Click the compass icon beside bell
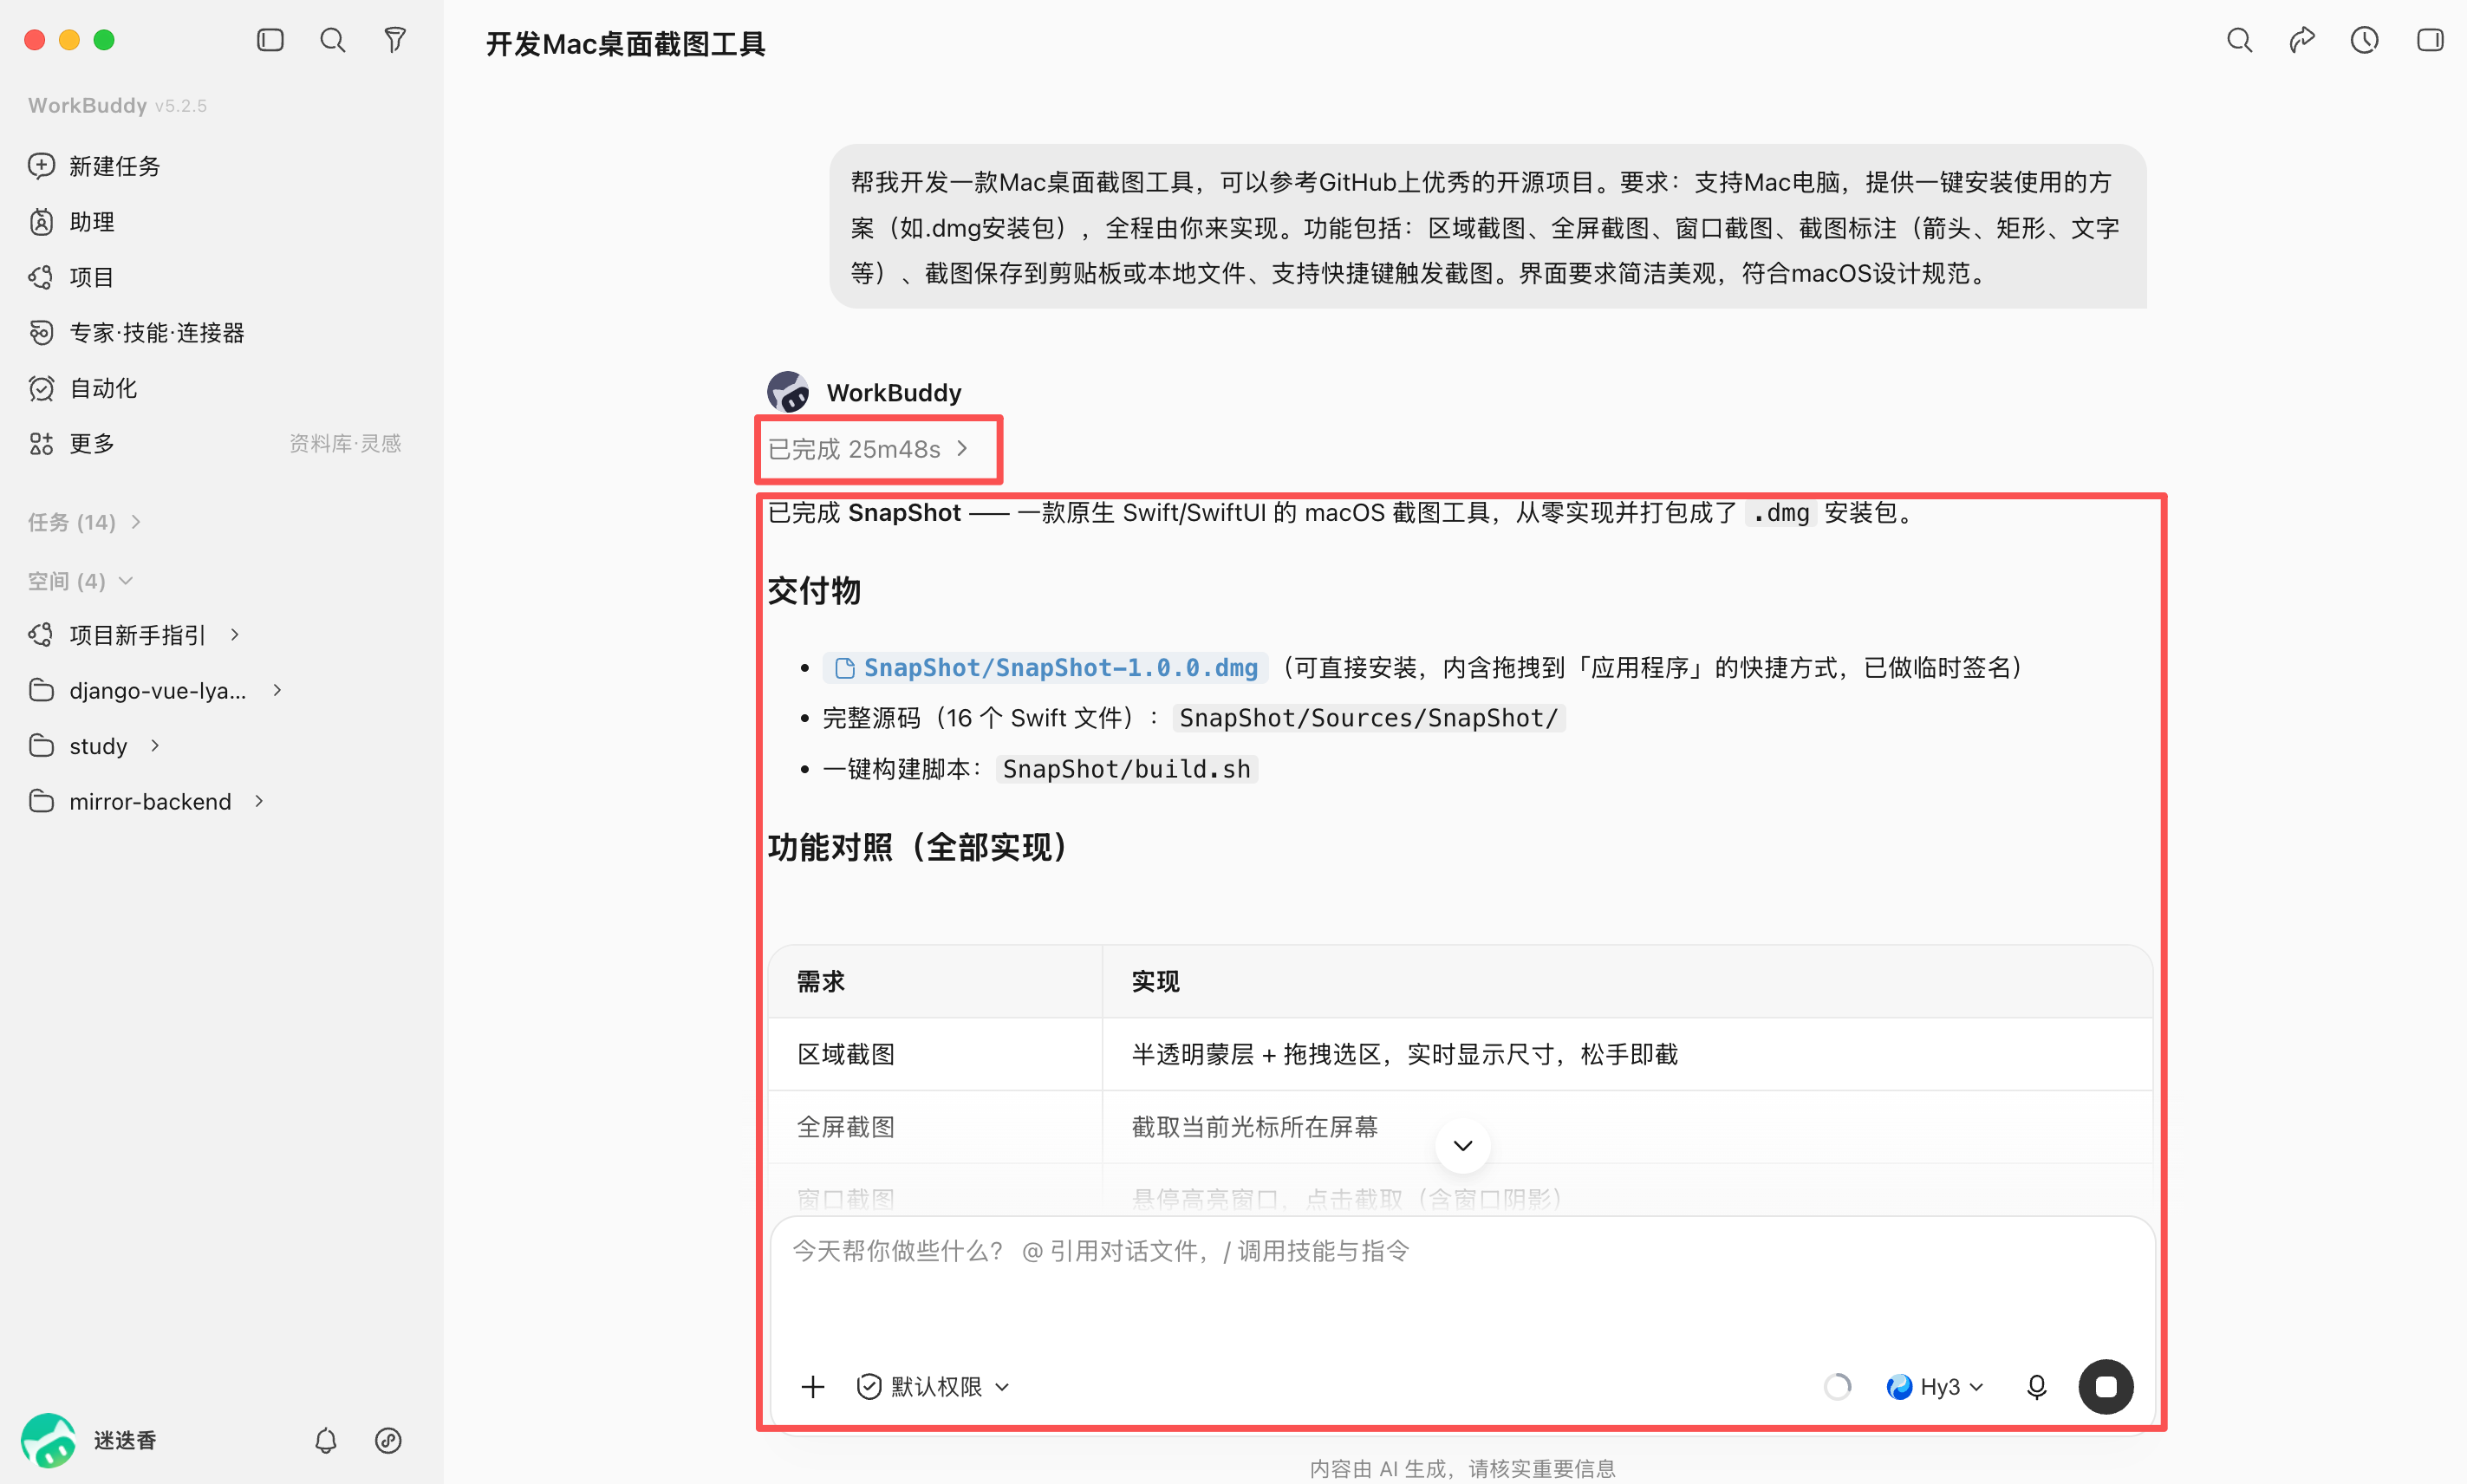 (388, 1440)
